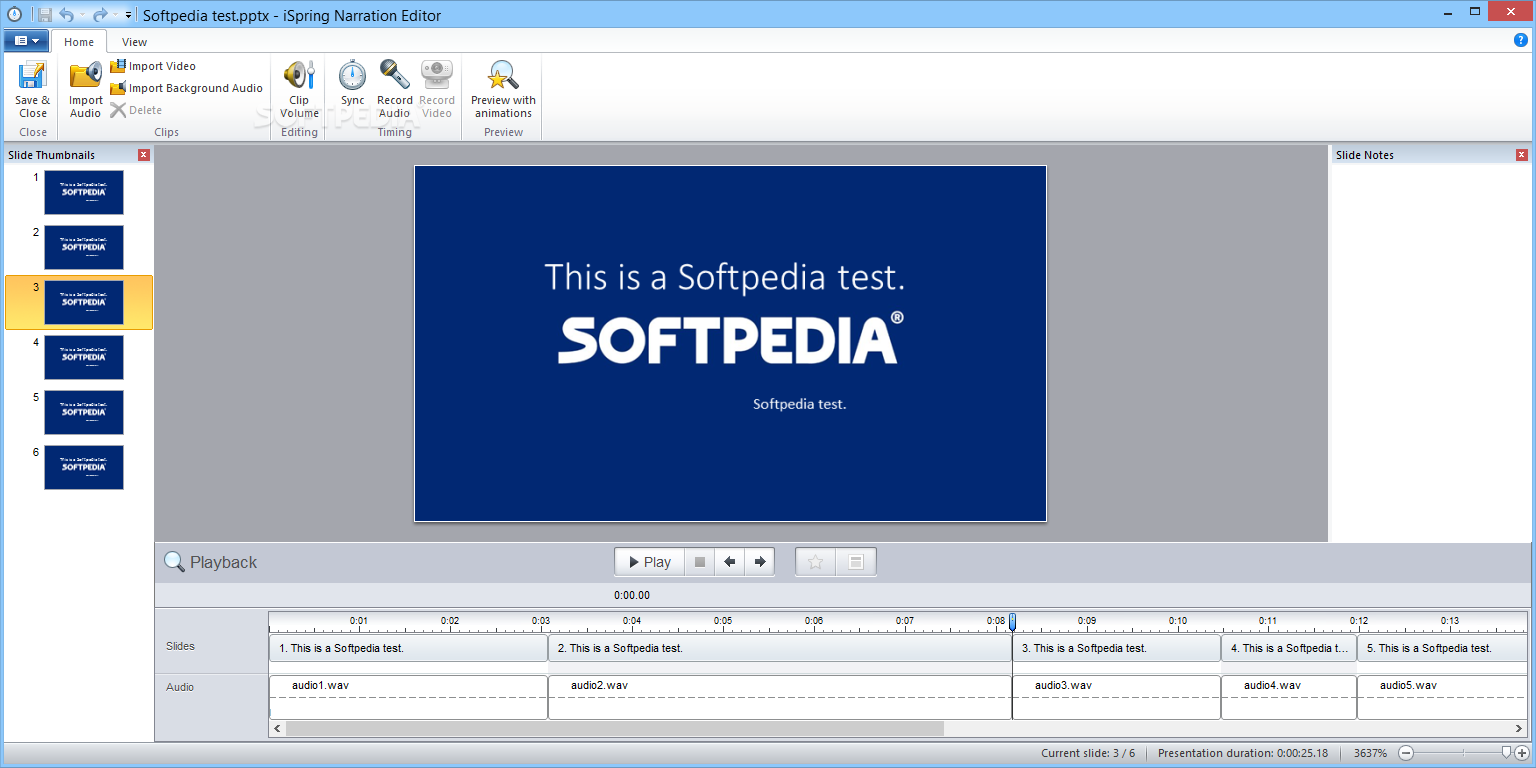Click the 3637% zoom value
The width and height of the screenshot is (1536, 768).
pyautogui.click(x=1370, y=753)
